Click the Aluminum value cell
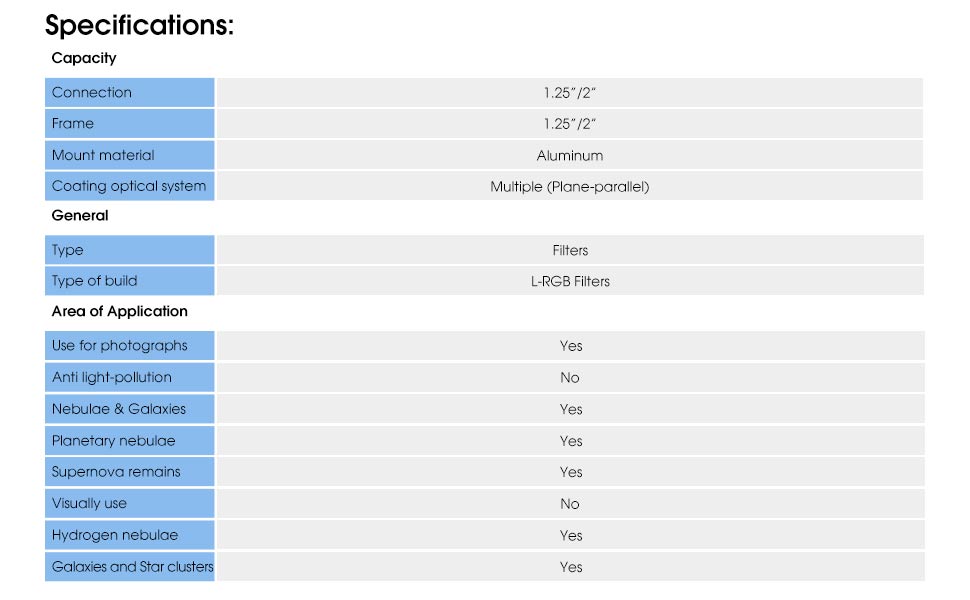This screenshot has height=600, width=970. 569,155
